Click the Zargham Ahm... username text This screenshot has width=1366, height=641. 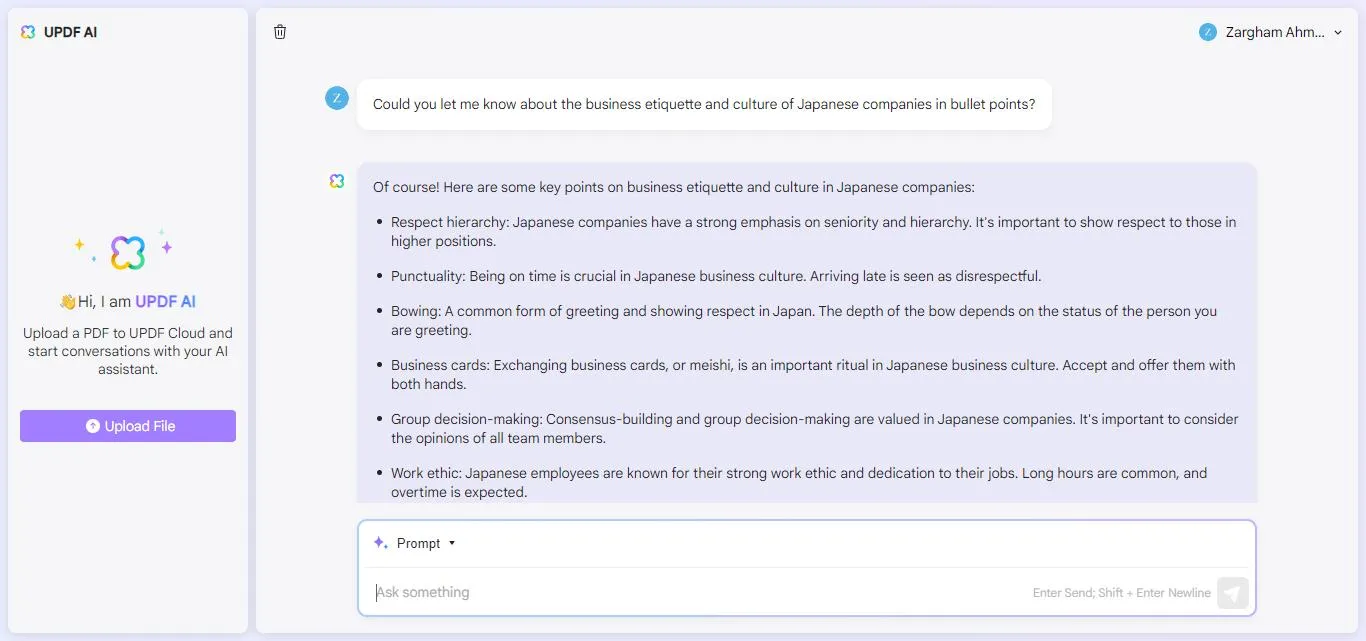coord(1275,32)
